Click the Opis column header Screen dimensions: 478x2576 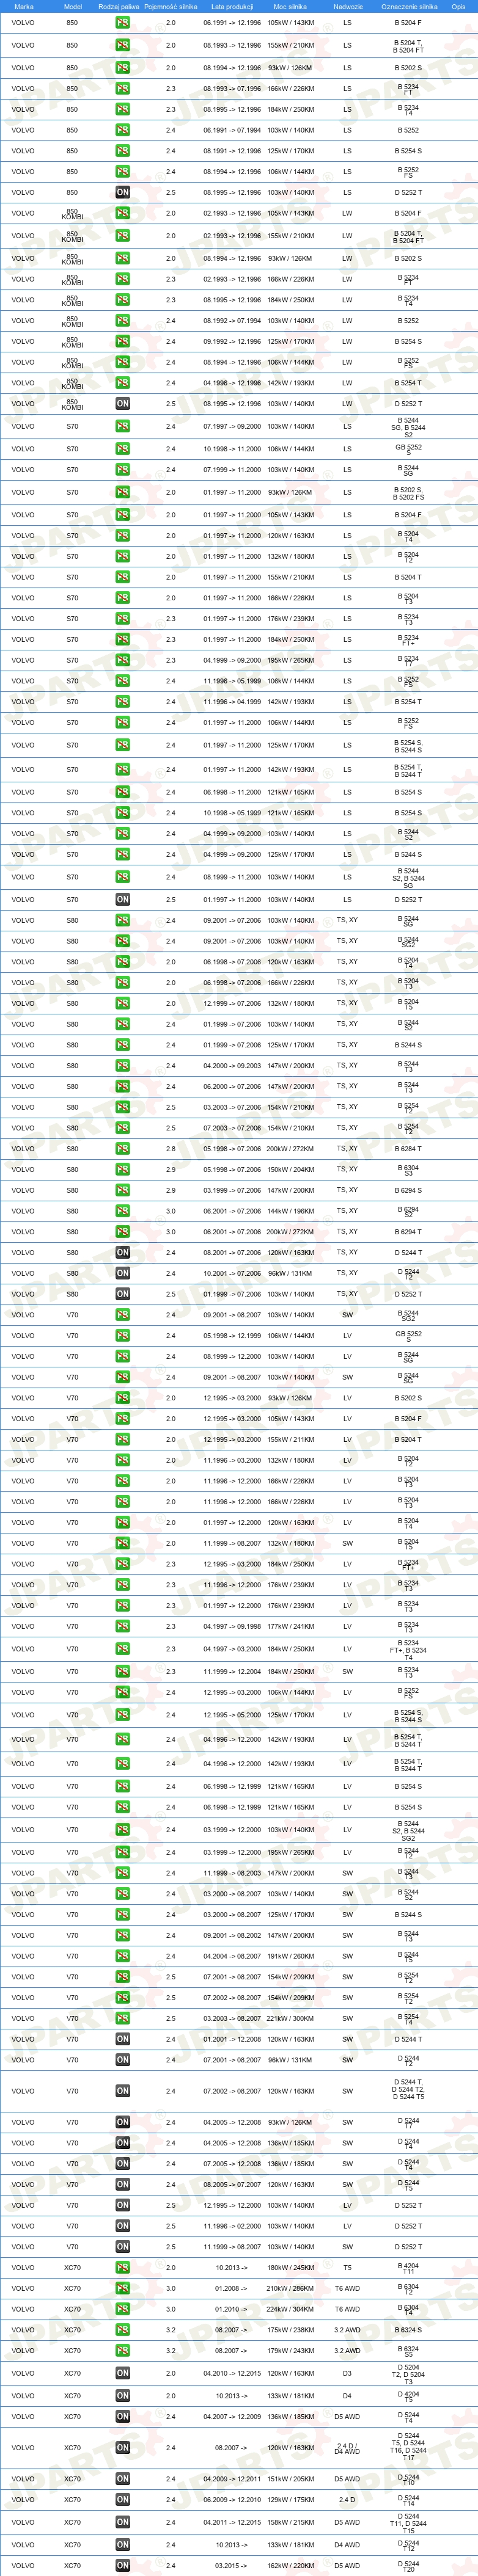click(x=458, y=6)
